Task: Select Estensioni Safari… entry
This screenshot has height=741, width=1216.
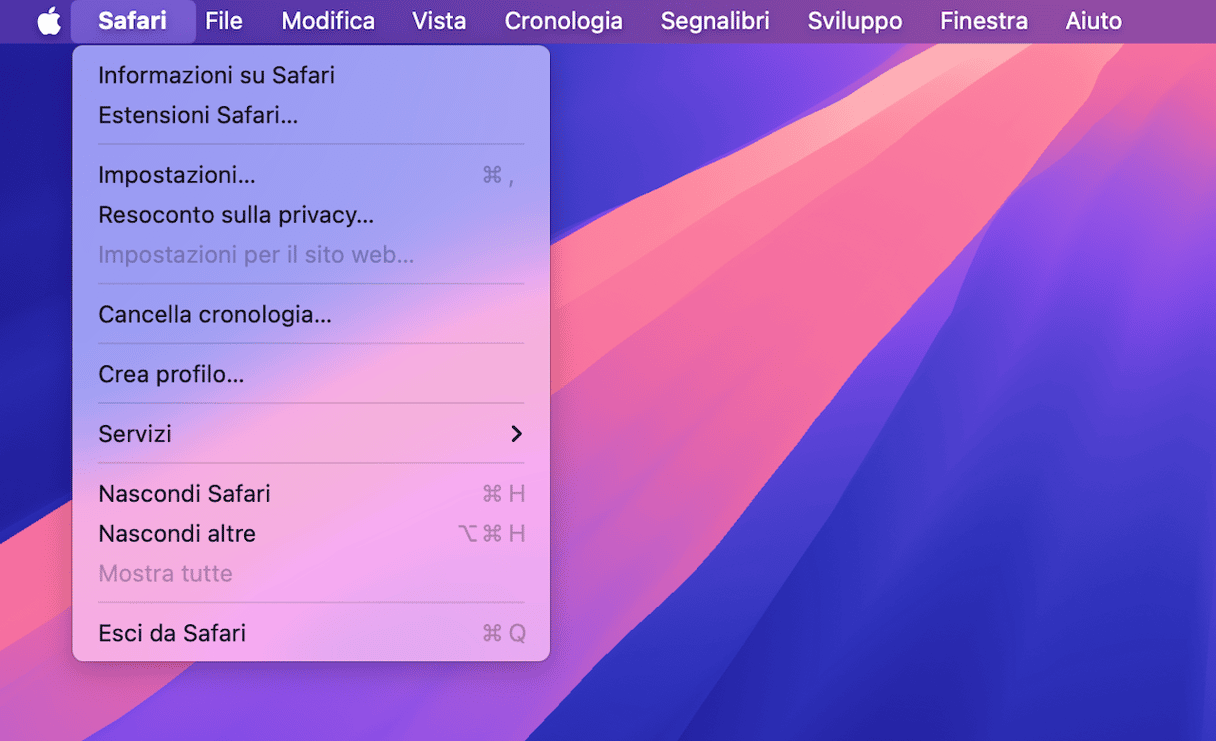Action: [x=311, y=115]
